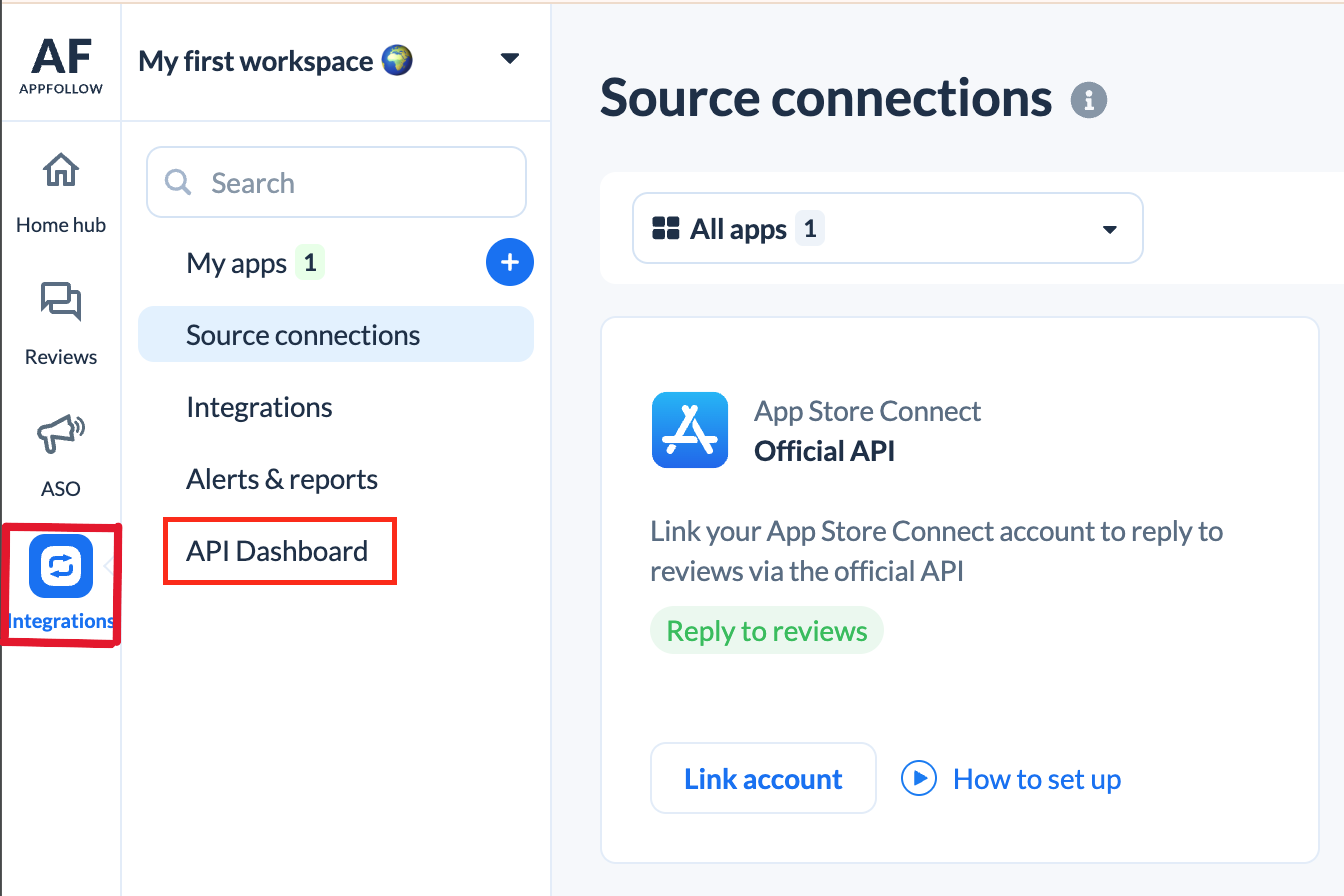The height and width of the screenshot is (896, 1344).
Task: Open Alerts & reports
Action: (x=282, y=479)
